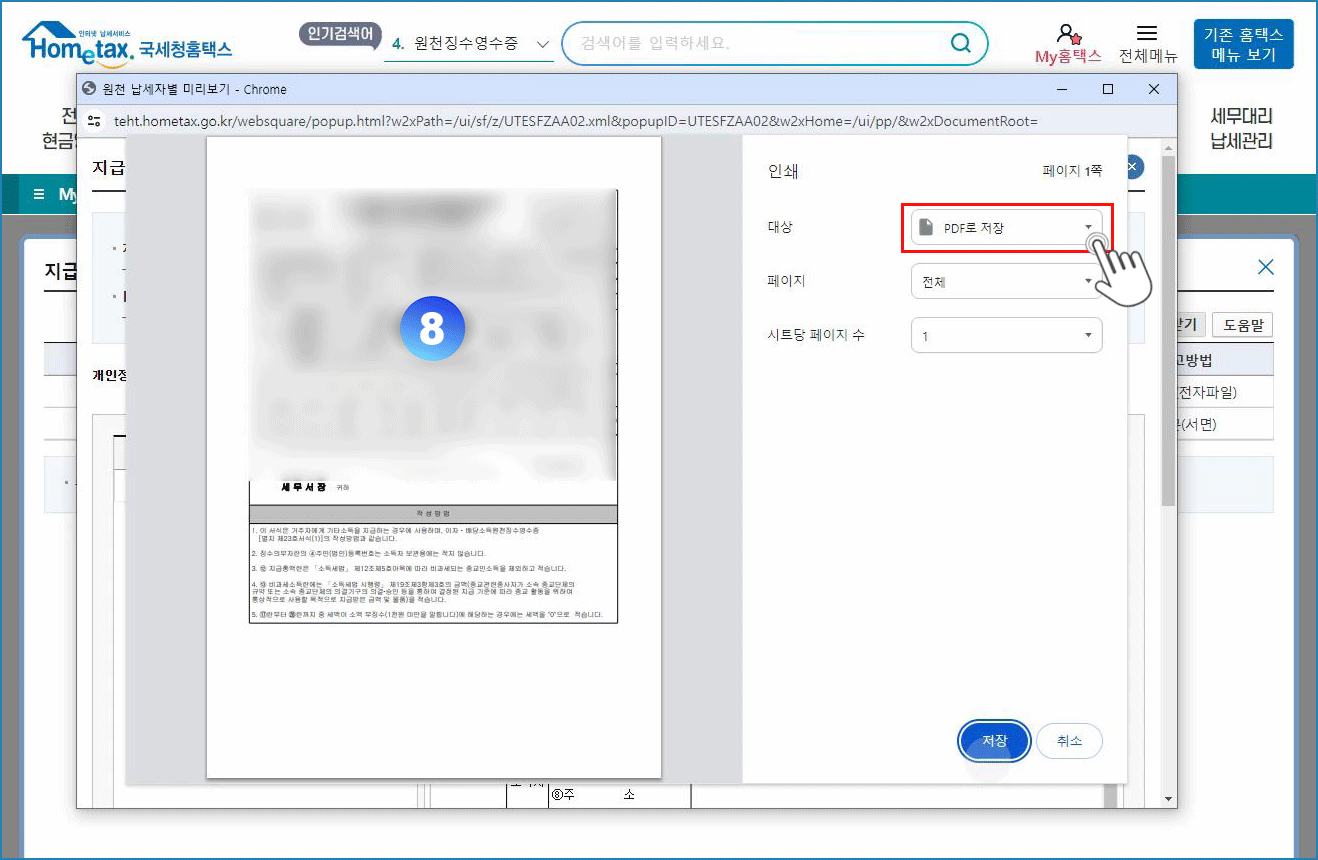This screenshot has width=1318, height=860.
Task: Close the 원천 납세자별 미리보기 window
Action: click(x=1154, y=89)
